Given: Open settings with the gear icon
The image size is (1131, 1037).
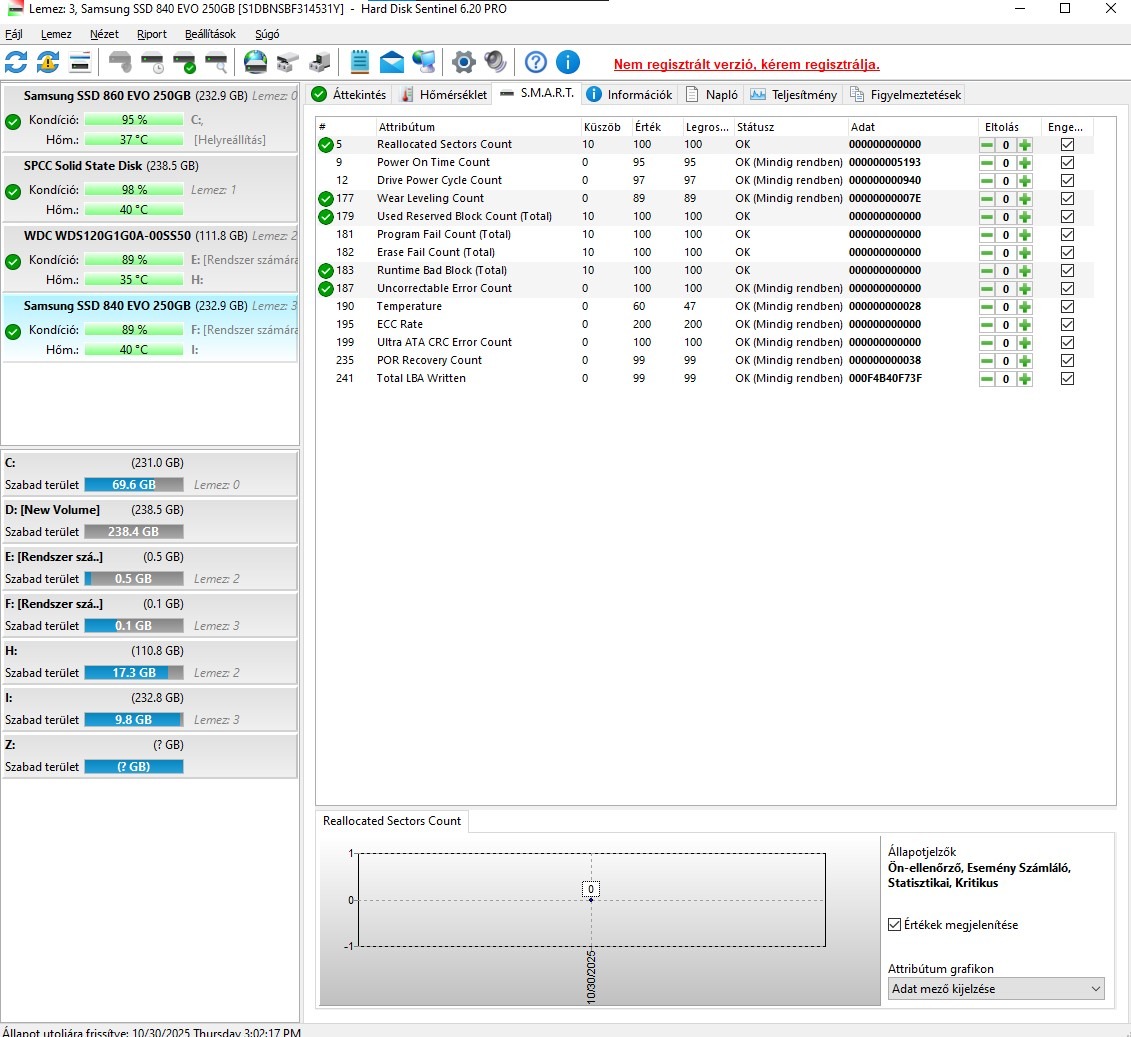Looking at the screenshot, I should point(463,62).
